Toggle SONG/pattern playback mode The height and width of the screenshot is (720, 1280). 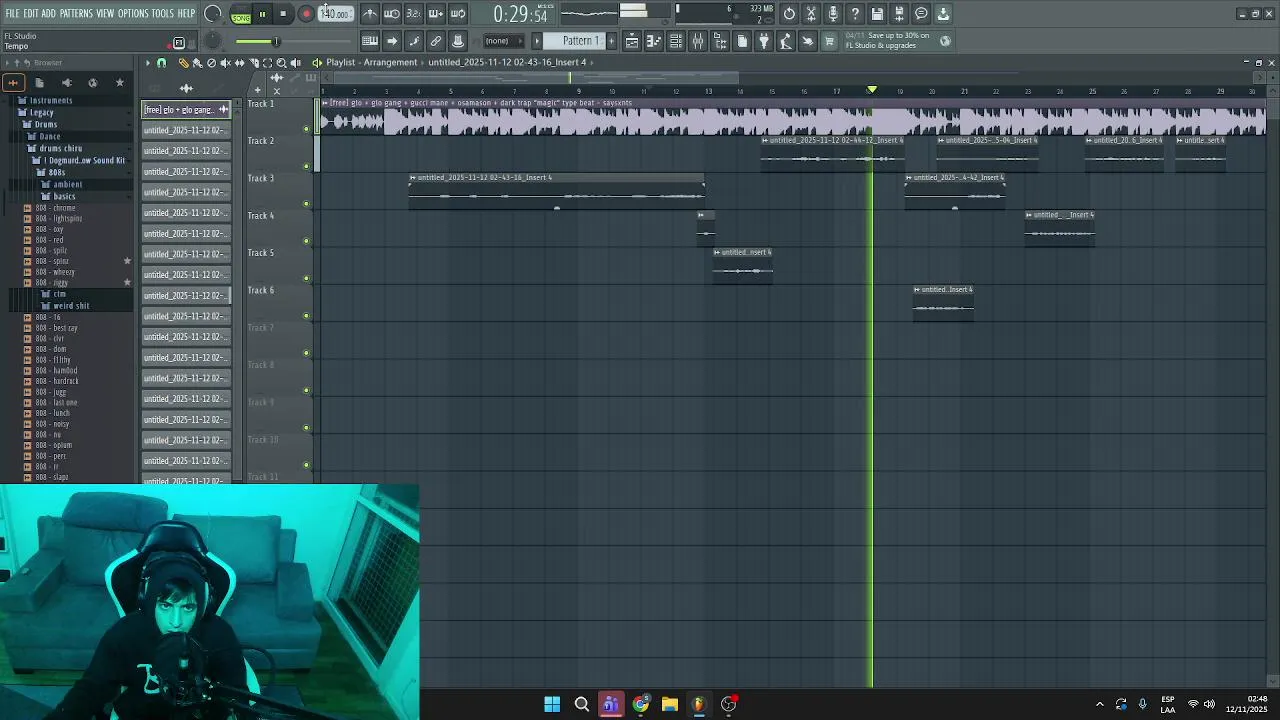point(241,14)
